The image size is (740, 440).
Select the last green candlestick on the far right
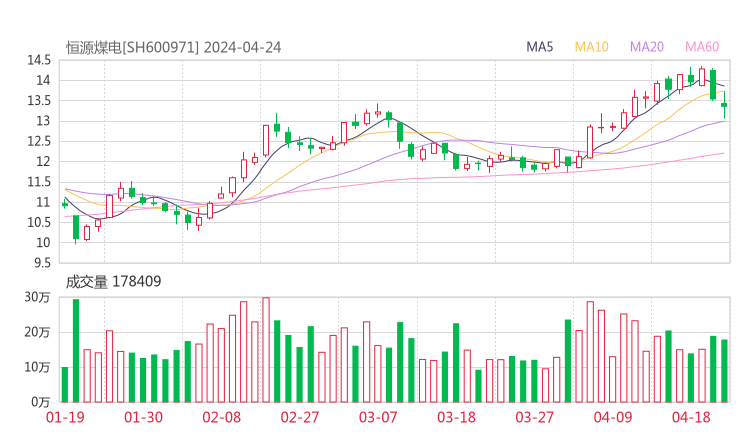(724, 105)
